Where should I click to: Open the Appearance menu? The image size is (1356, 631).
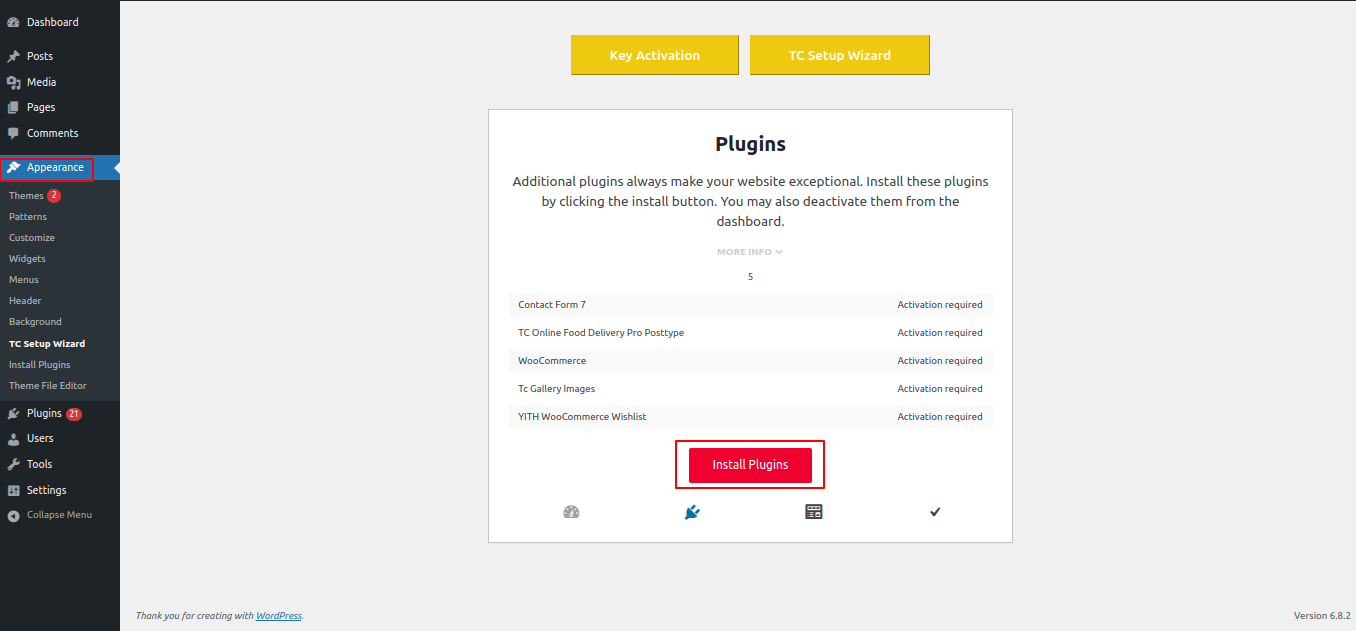point(60,168)
